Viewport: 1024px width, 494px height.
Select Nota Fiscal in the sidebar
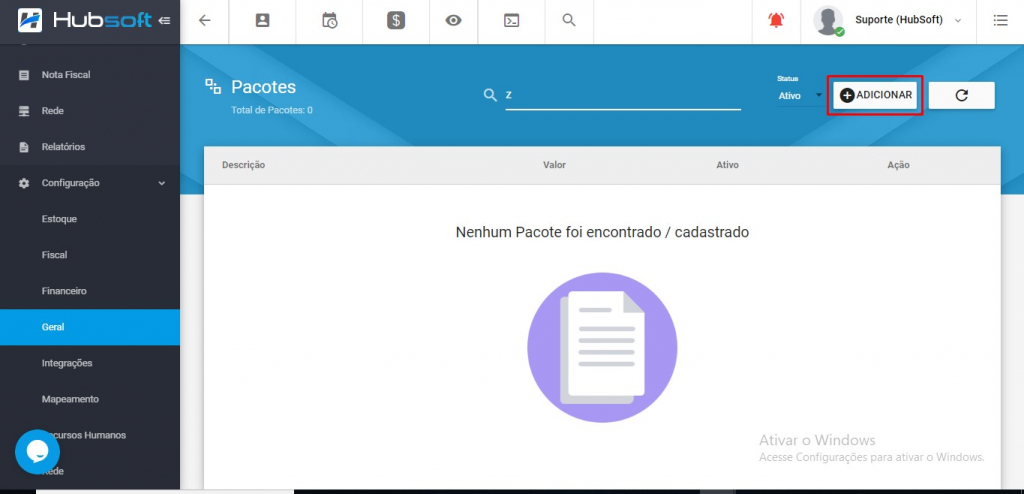[66, 75]
